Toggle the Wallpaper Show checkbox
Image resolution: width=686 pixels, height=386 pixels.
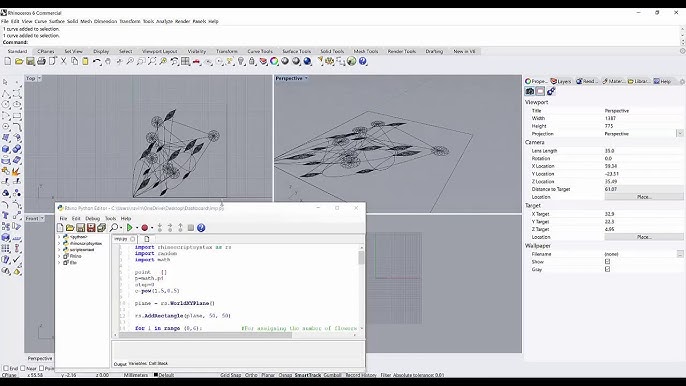click(607, 262)
